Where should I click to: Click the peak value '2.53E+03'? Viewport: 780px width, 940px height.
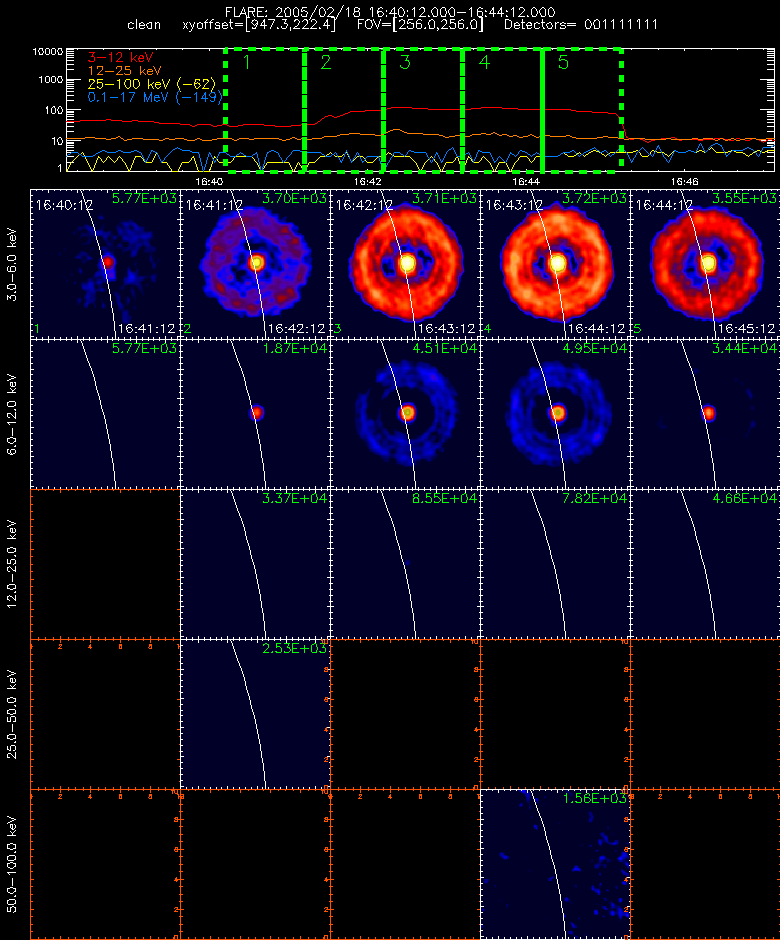tap(294, 649)
